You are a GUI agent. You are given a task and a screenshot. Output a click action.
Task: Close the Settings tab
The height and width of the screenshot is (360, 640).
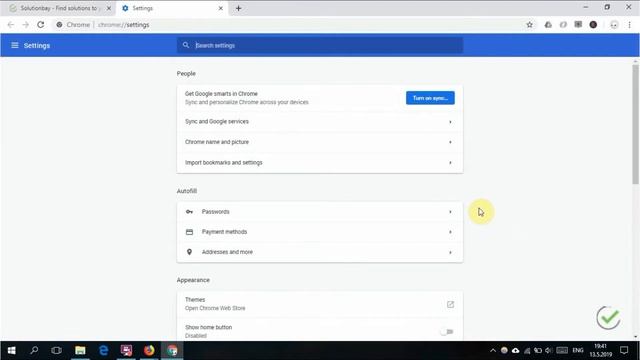click(x=220, y=8)
